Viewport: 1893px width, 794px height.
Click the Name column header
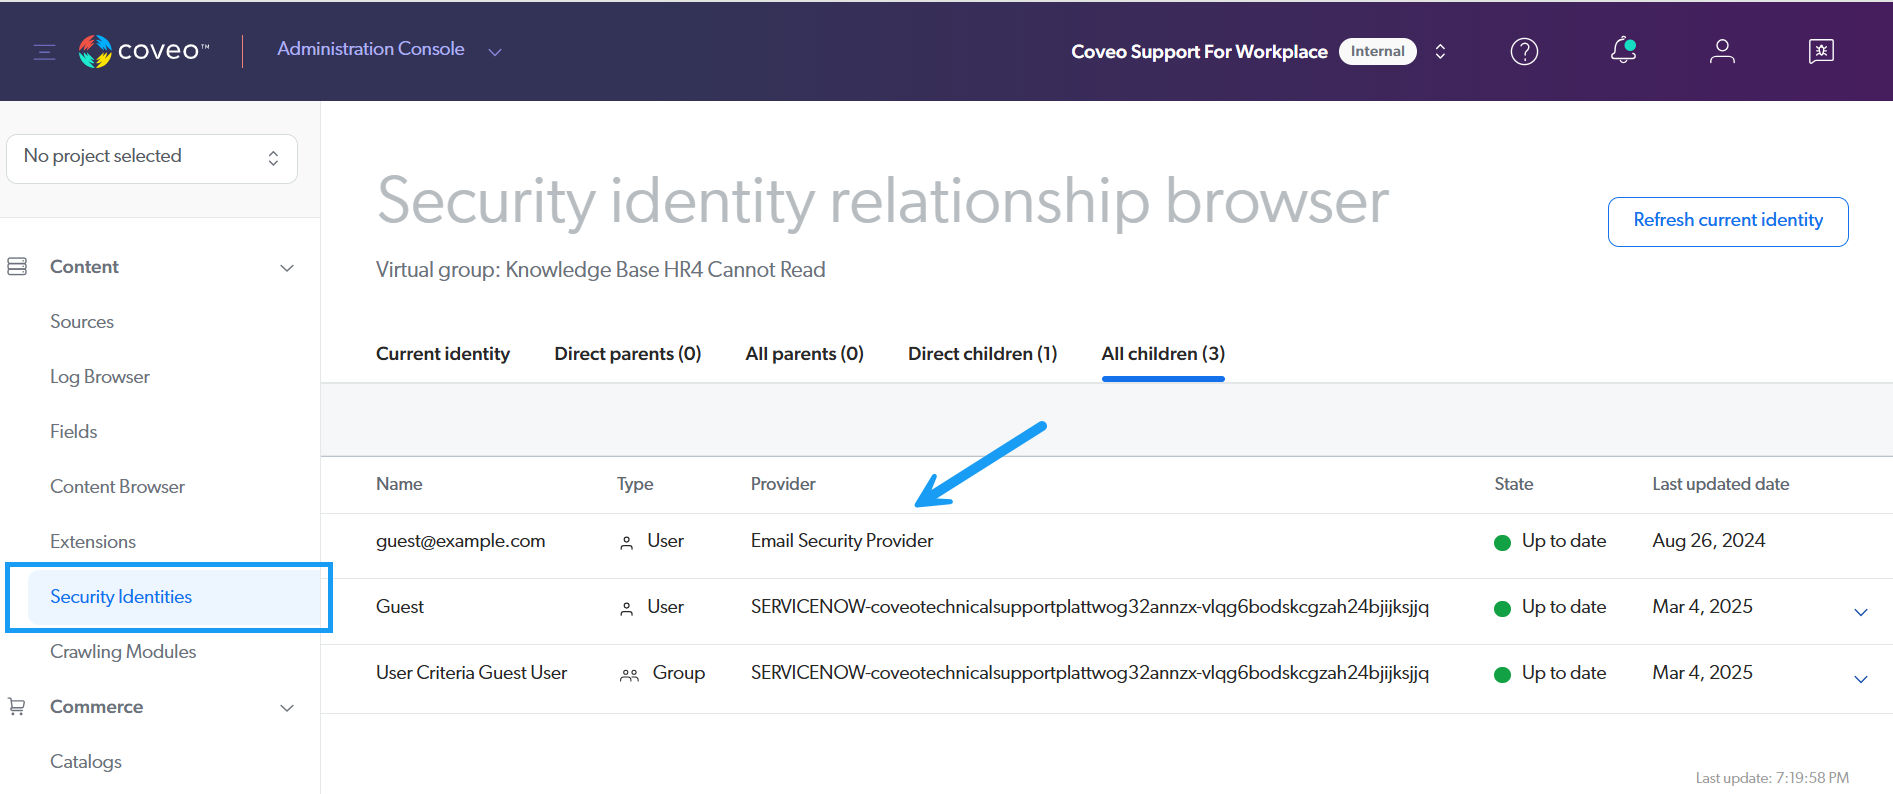(x=399, y=484)
